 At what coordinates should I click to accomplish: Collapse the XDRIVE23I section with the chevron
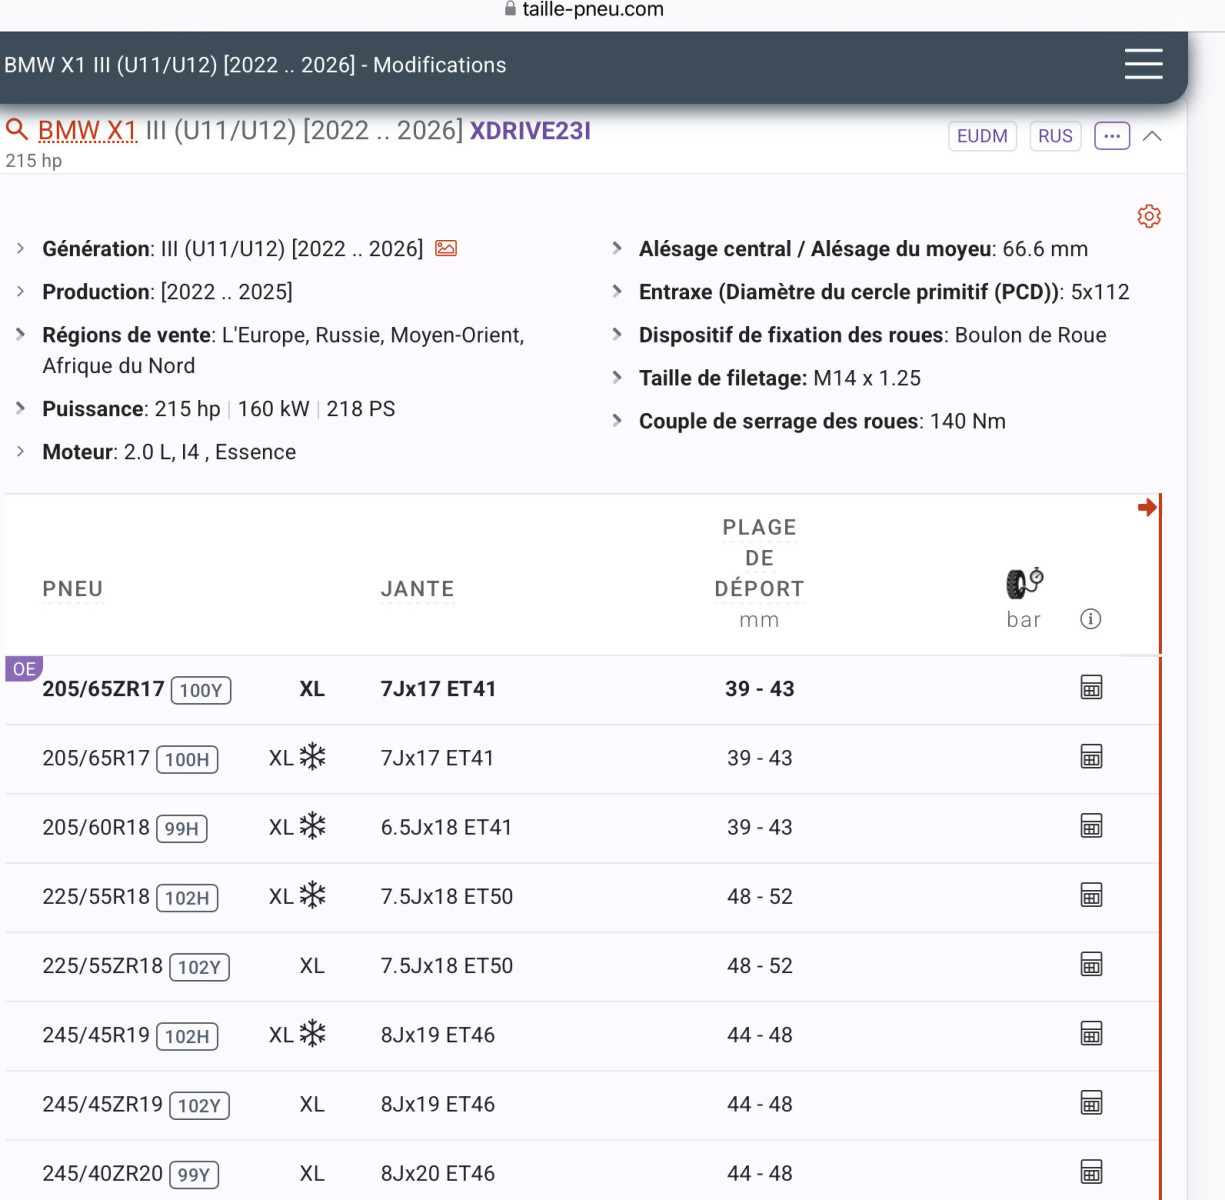click(x=1152, y=136)
